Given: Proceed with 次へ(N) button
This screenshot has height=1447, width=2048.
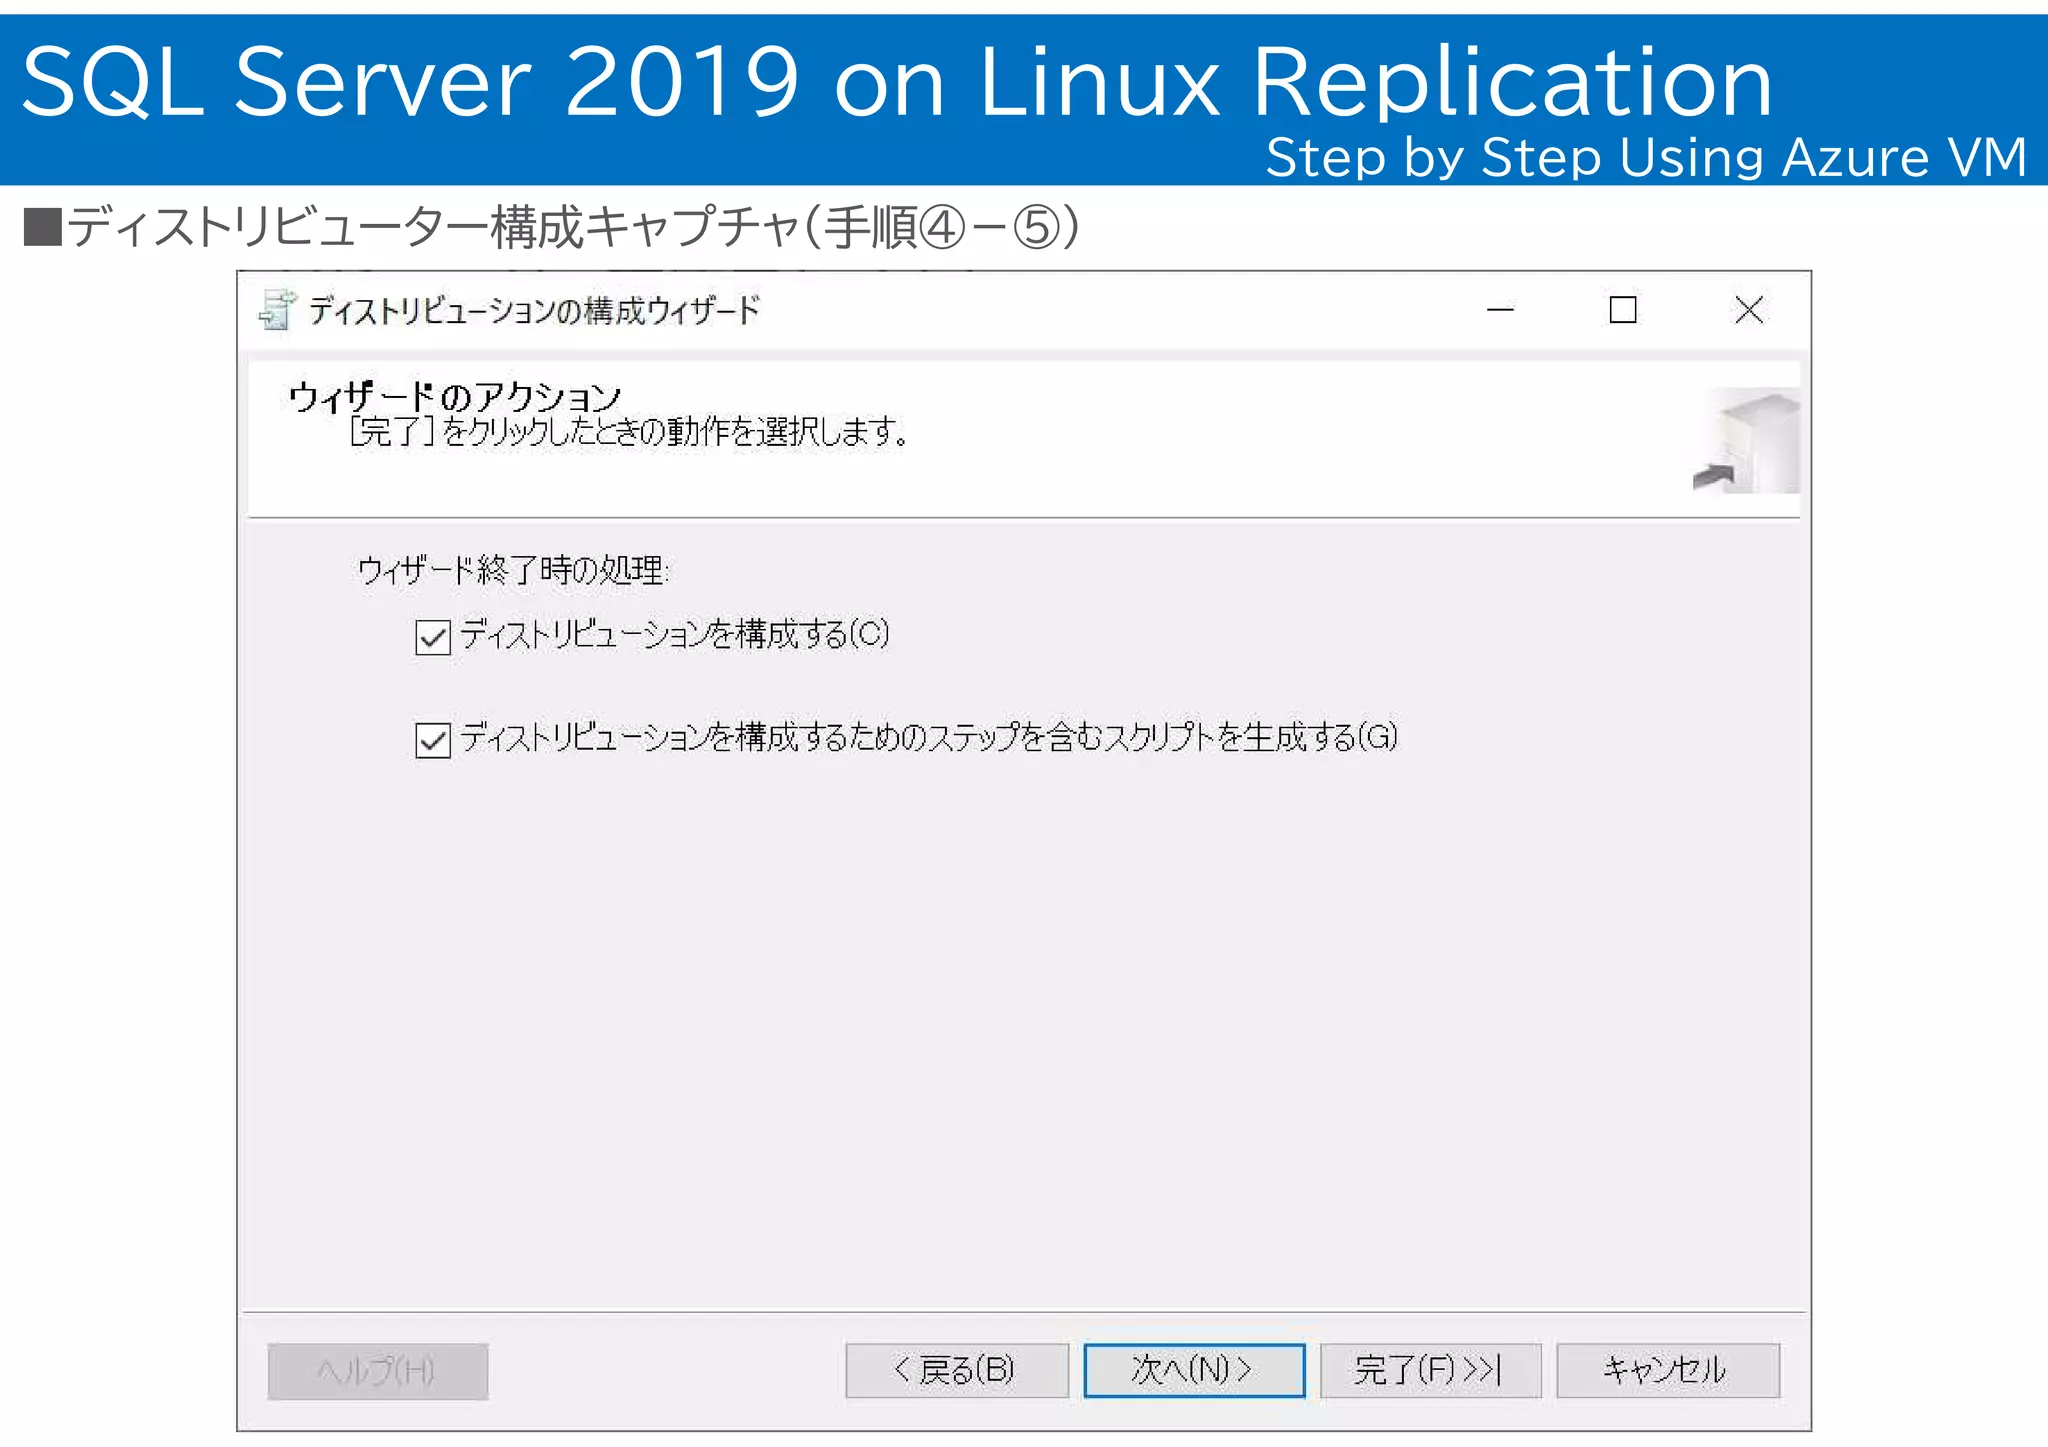Looking at the screenshot, I should (1194, 1369).
